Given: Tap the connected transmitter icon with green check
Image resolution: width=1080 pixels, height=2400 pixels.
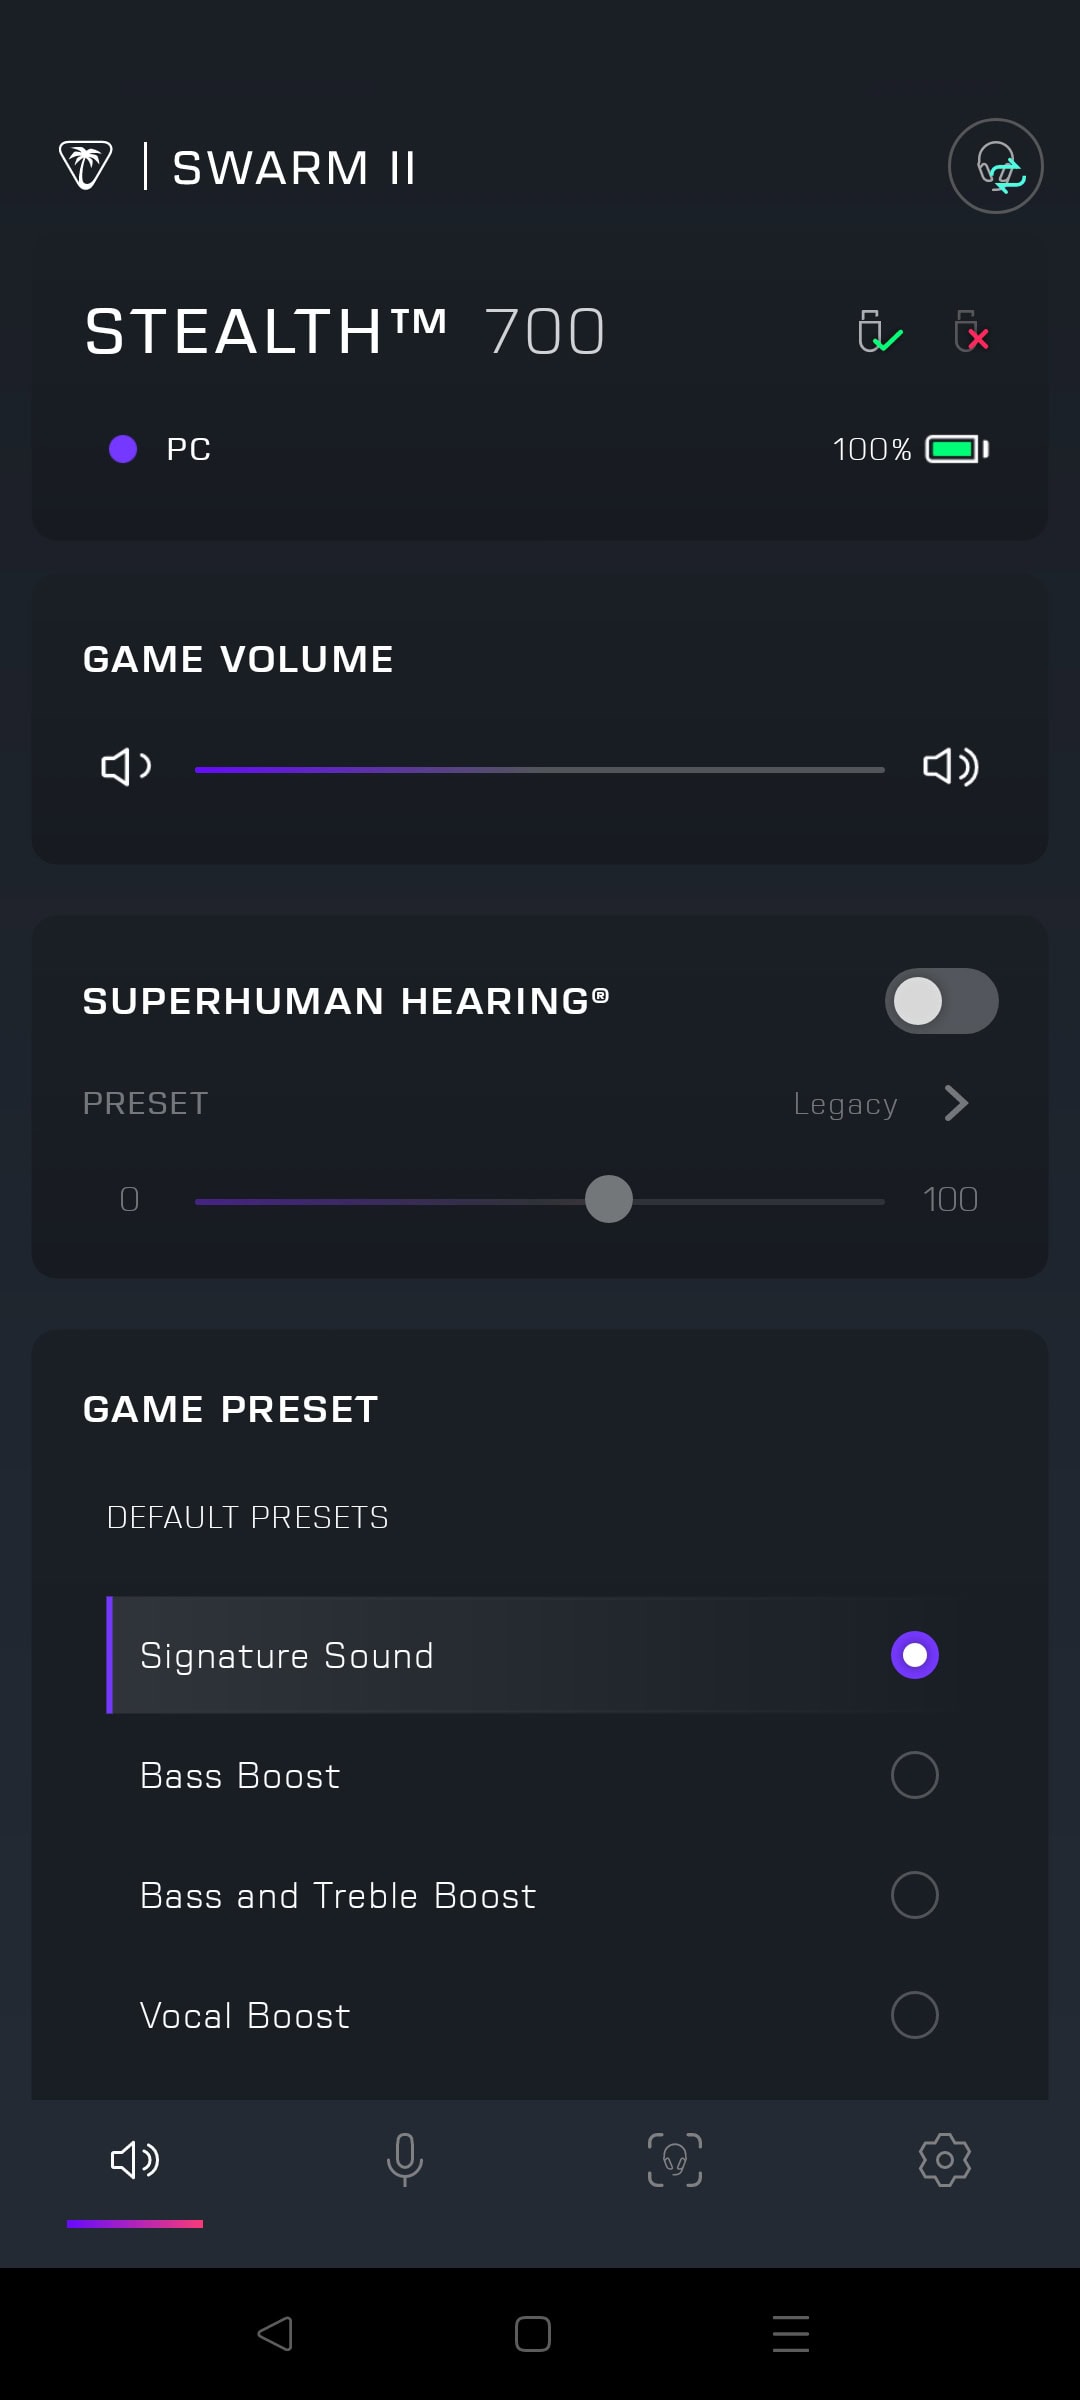Looking at the screenshot, I should (879, 332).
